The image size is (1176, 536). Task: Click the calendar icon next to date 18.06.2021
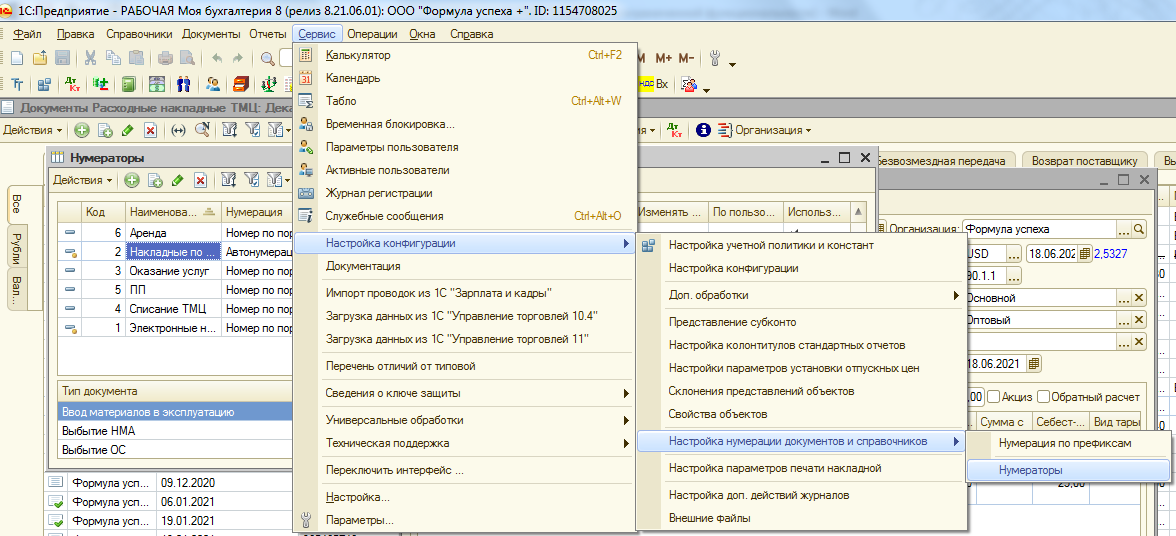(x=1033, y=363)
